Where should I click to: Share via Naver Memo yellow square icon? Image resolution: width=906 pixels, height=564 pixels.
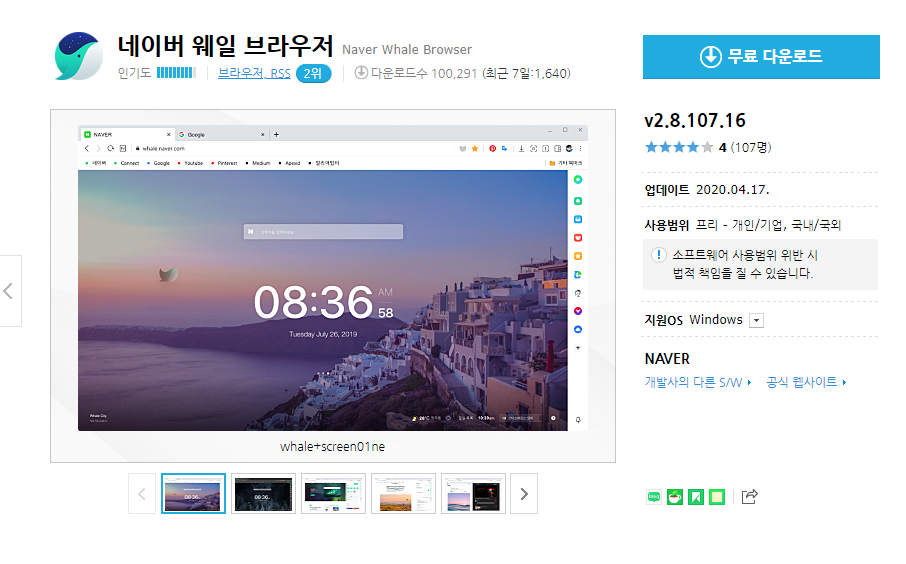click(716, 497)
